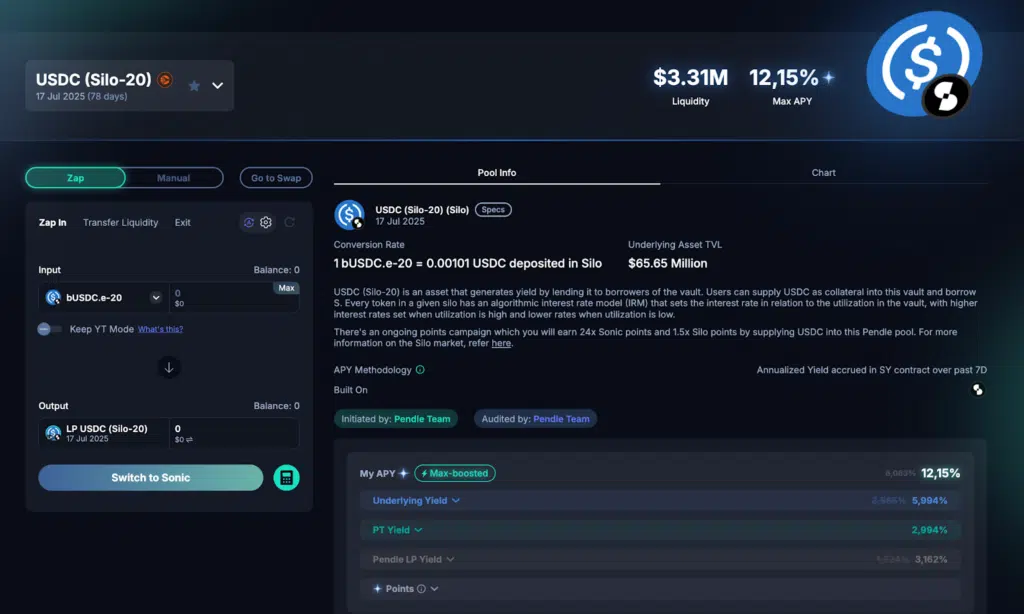The width and height of the screenshot is (1024, 614).
Task: Expand the Underlying Yield row
Action: coord(660,500)
